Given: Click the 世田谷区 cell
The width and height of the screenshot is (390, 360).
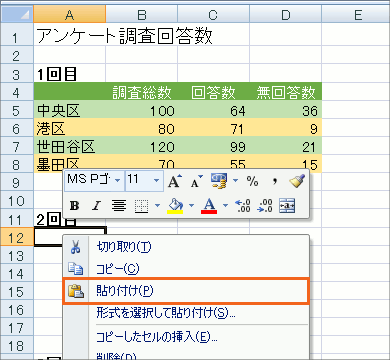Looking at the screenshot, I should coord(69,146).
